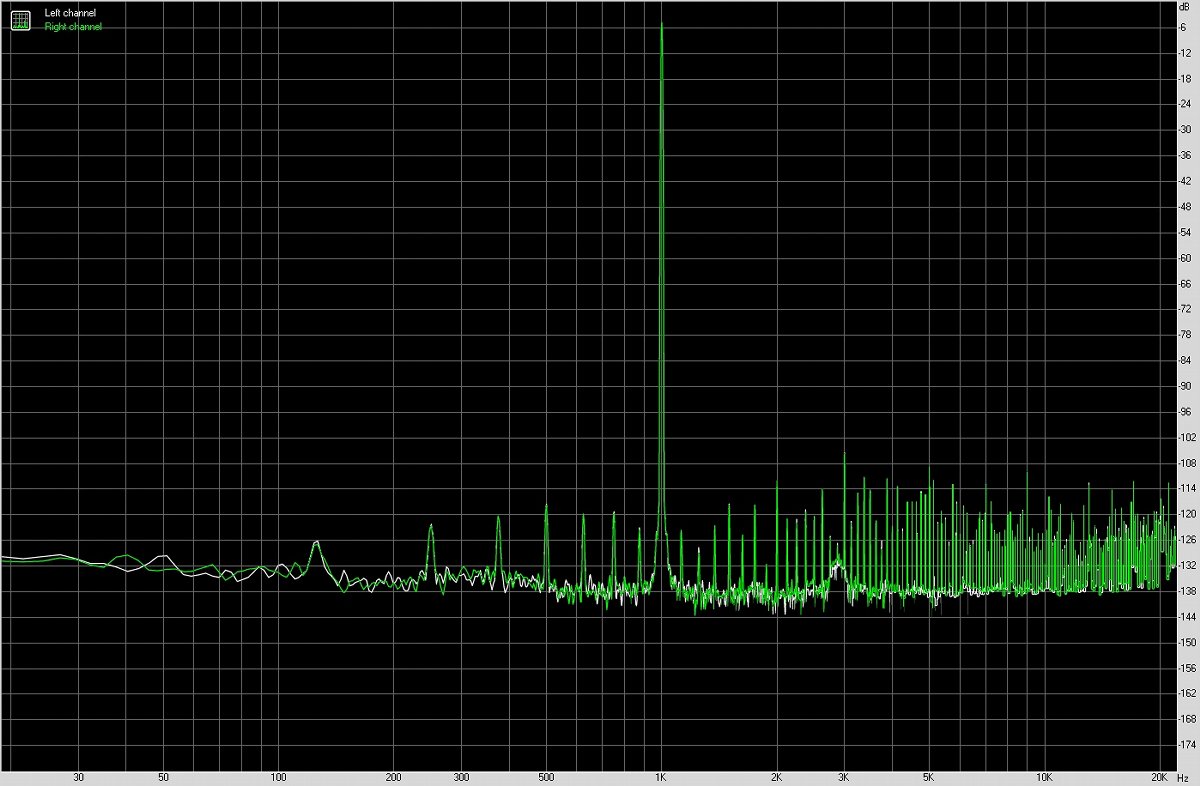Click the 3K frequency label

click(841, 775)
